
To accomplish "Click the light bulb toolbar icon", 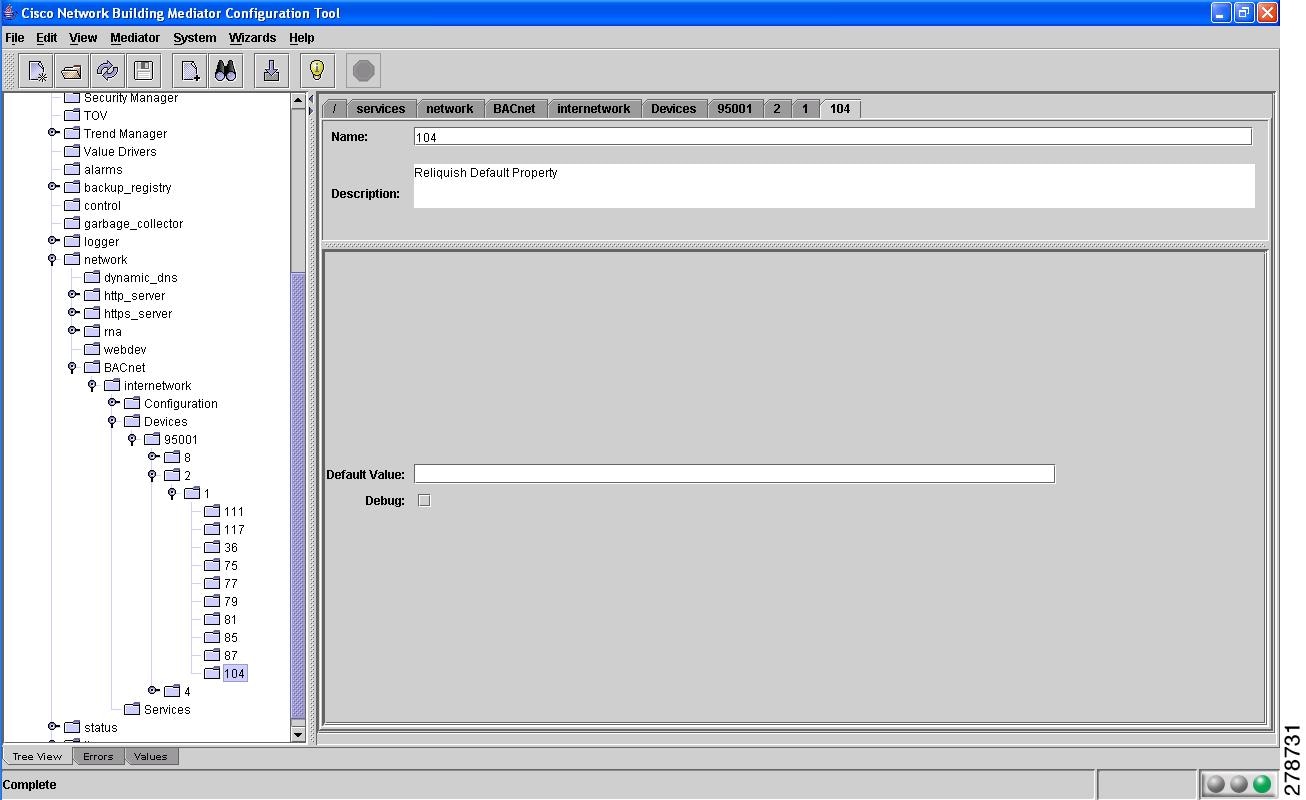I will coord(317,70).
